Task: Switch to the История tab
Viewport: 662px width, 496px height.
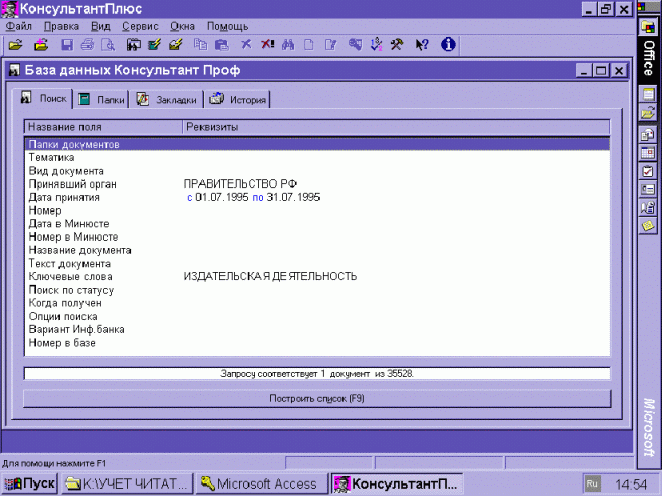Action: pyautogui.click(x=238, y=100)
